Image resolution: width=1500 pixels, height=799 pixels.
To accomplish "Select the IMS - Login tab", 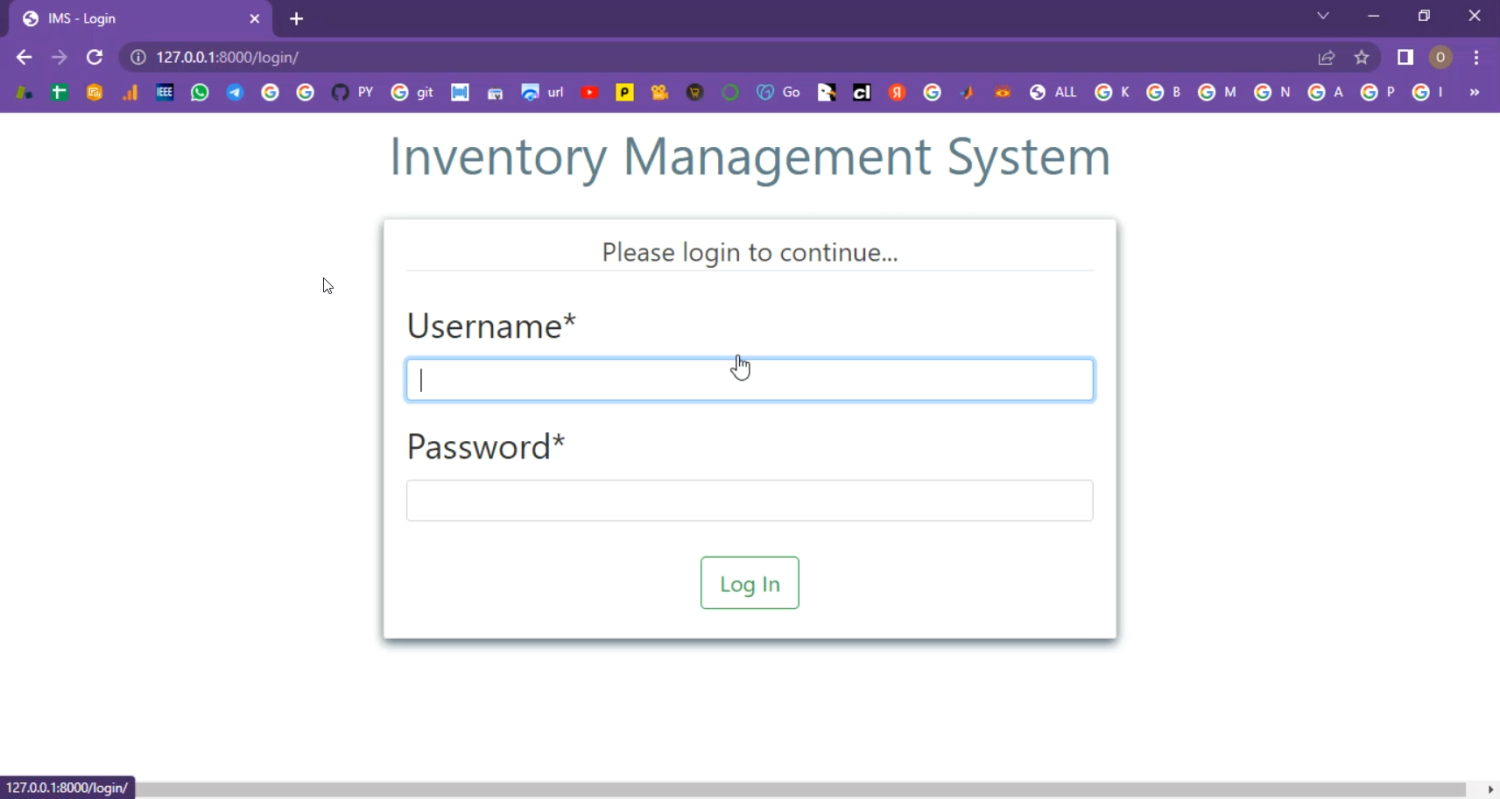I will [140, 19].
